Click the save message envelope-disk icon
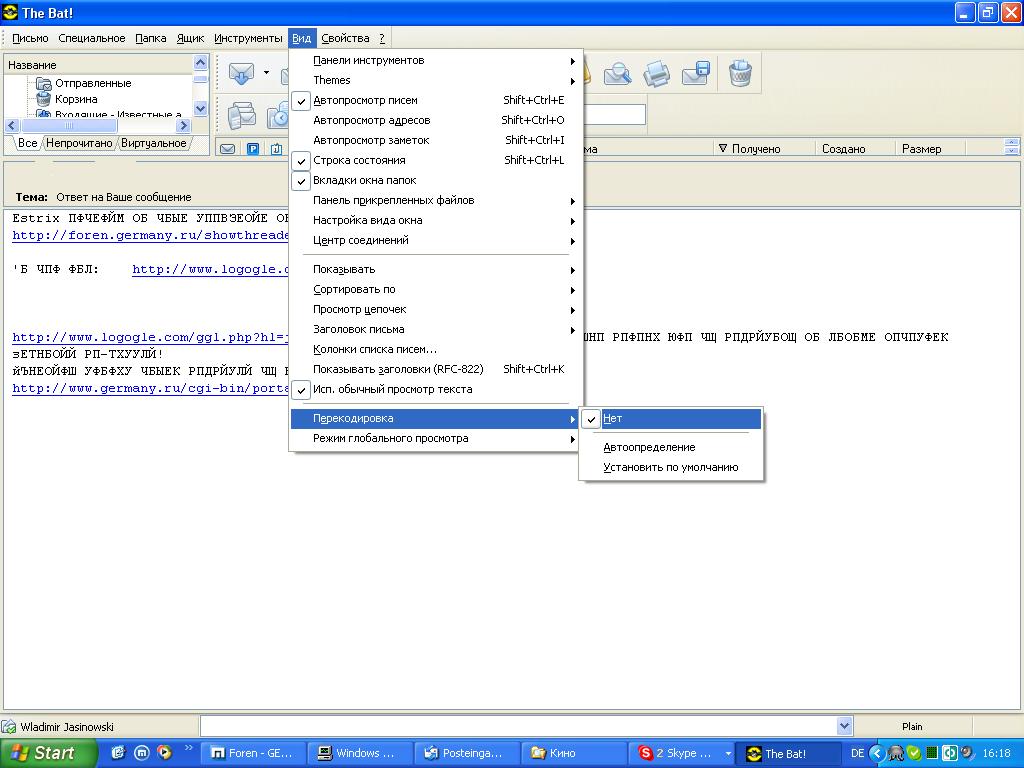 point(696,73)
